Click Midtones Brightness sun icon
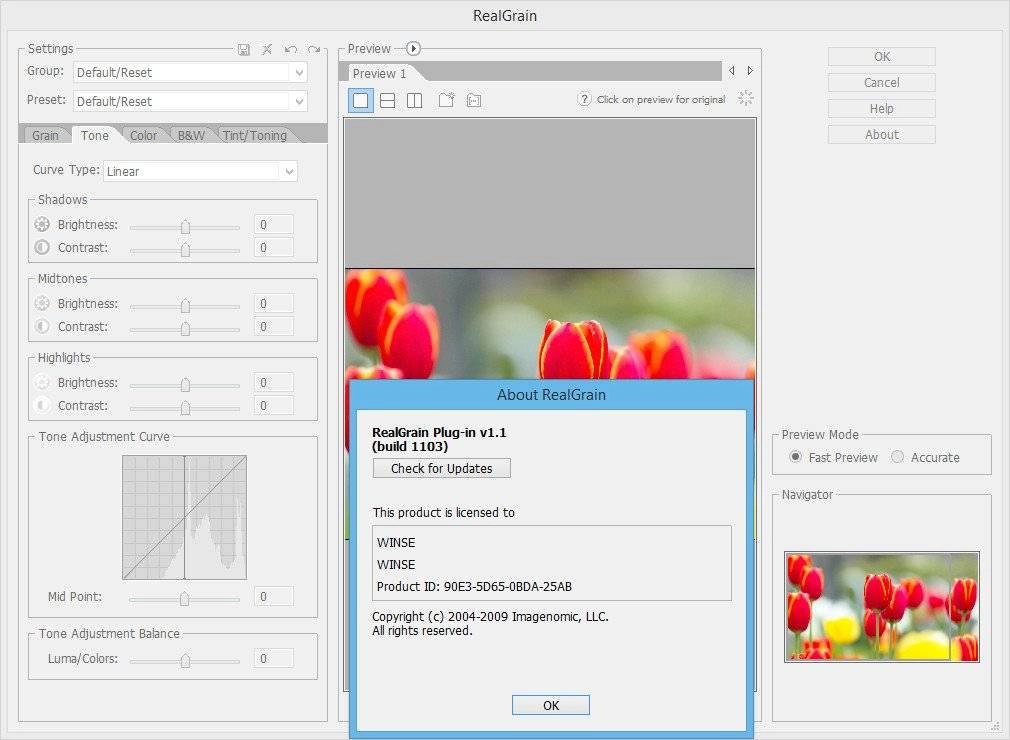Screen dimensions: 1010x740 tap(42, 303)
